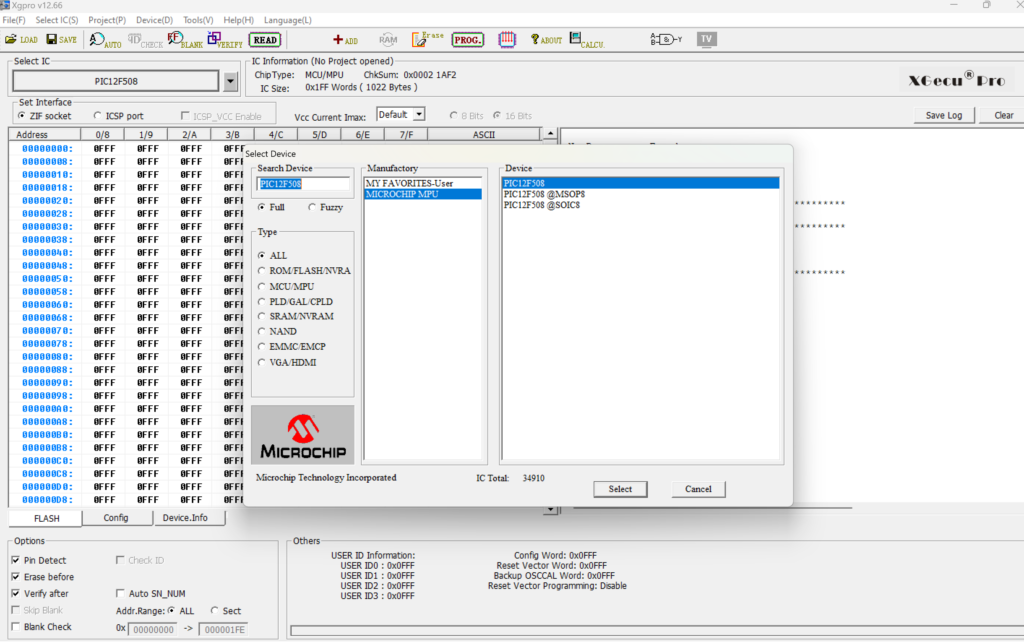The width and height of the screenshot is (1024, 642).
Task: Enable the Auto SN_NUM checkbox
Action: coord(121,593)
